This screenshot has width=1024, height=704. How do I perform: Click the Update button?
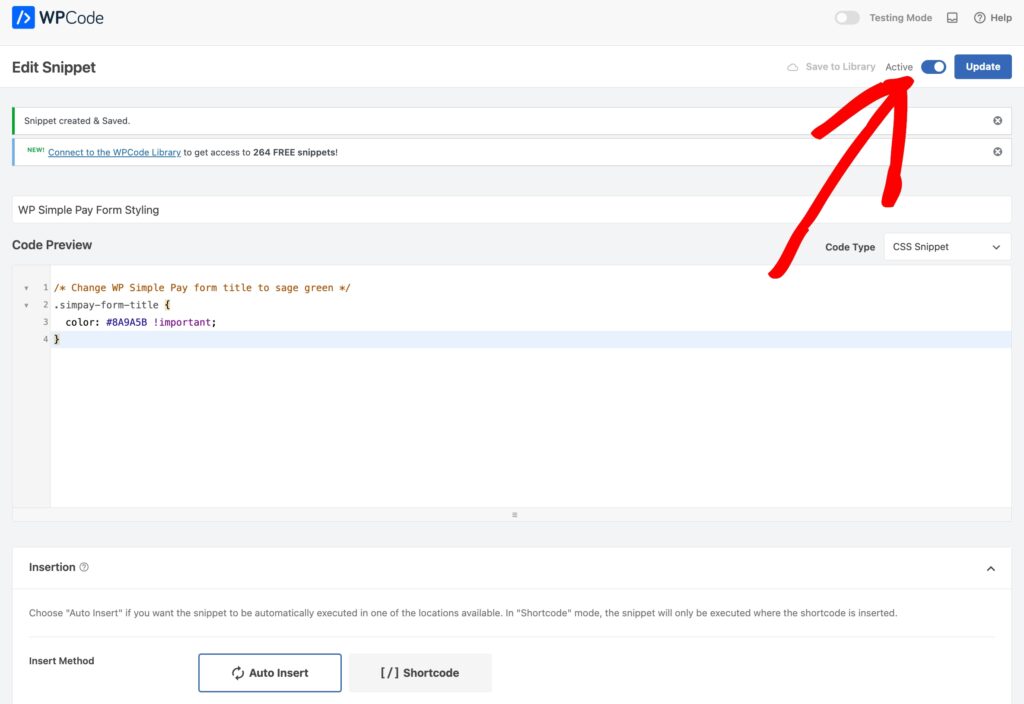(x=982, y=67)
